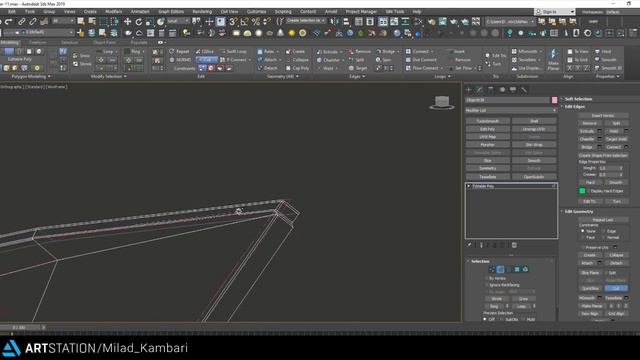The height and width of the screenshot is (360, 640).
Task: Click Configure Modifier Sets icon below stack
Action: point(514,245)
